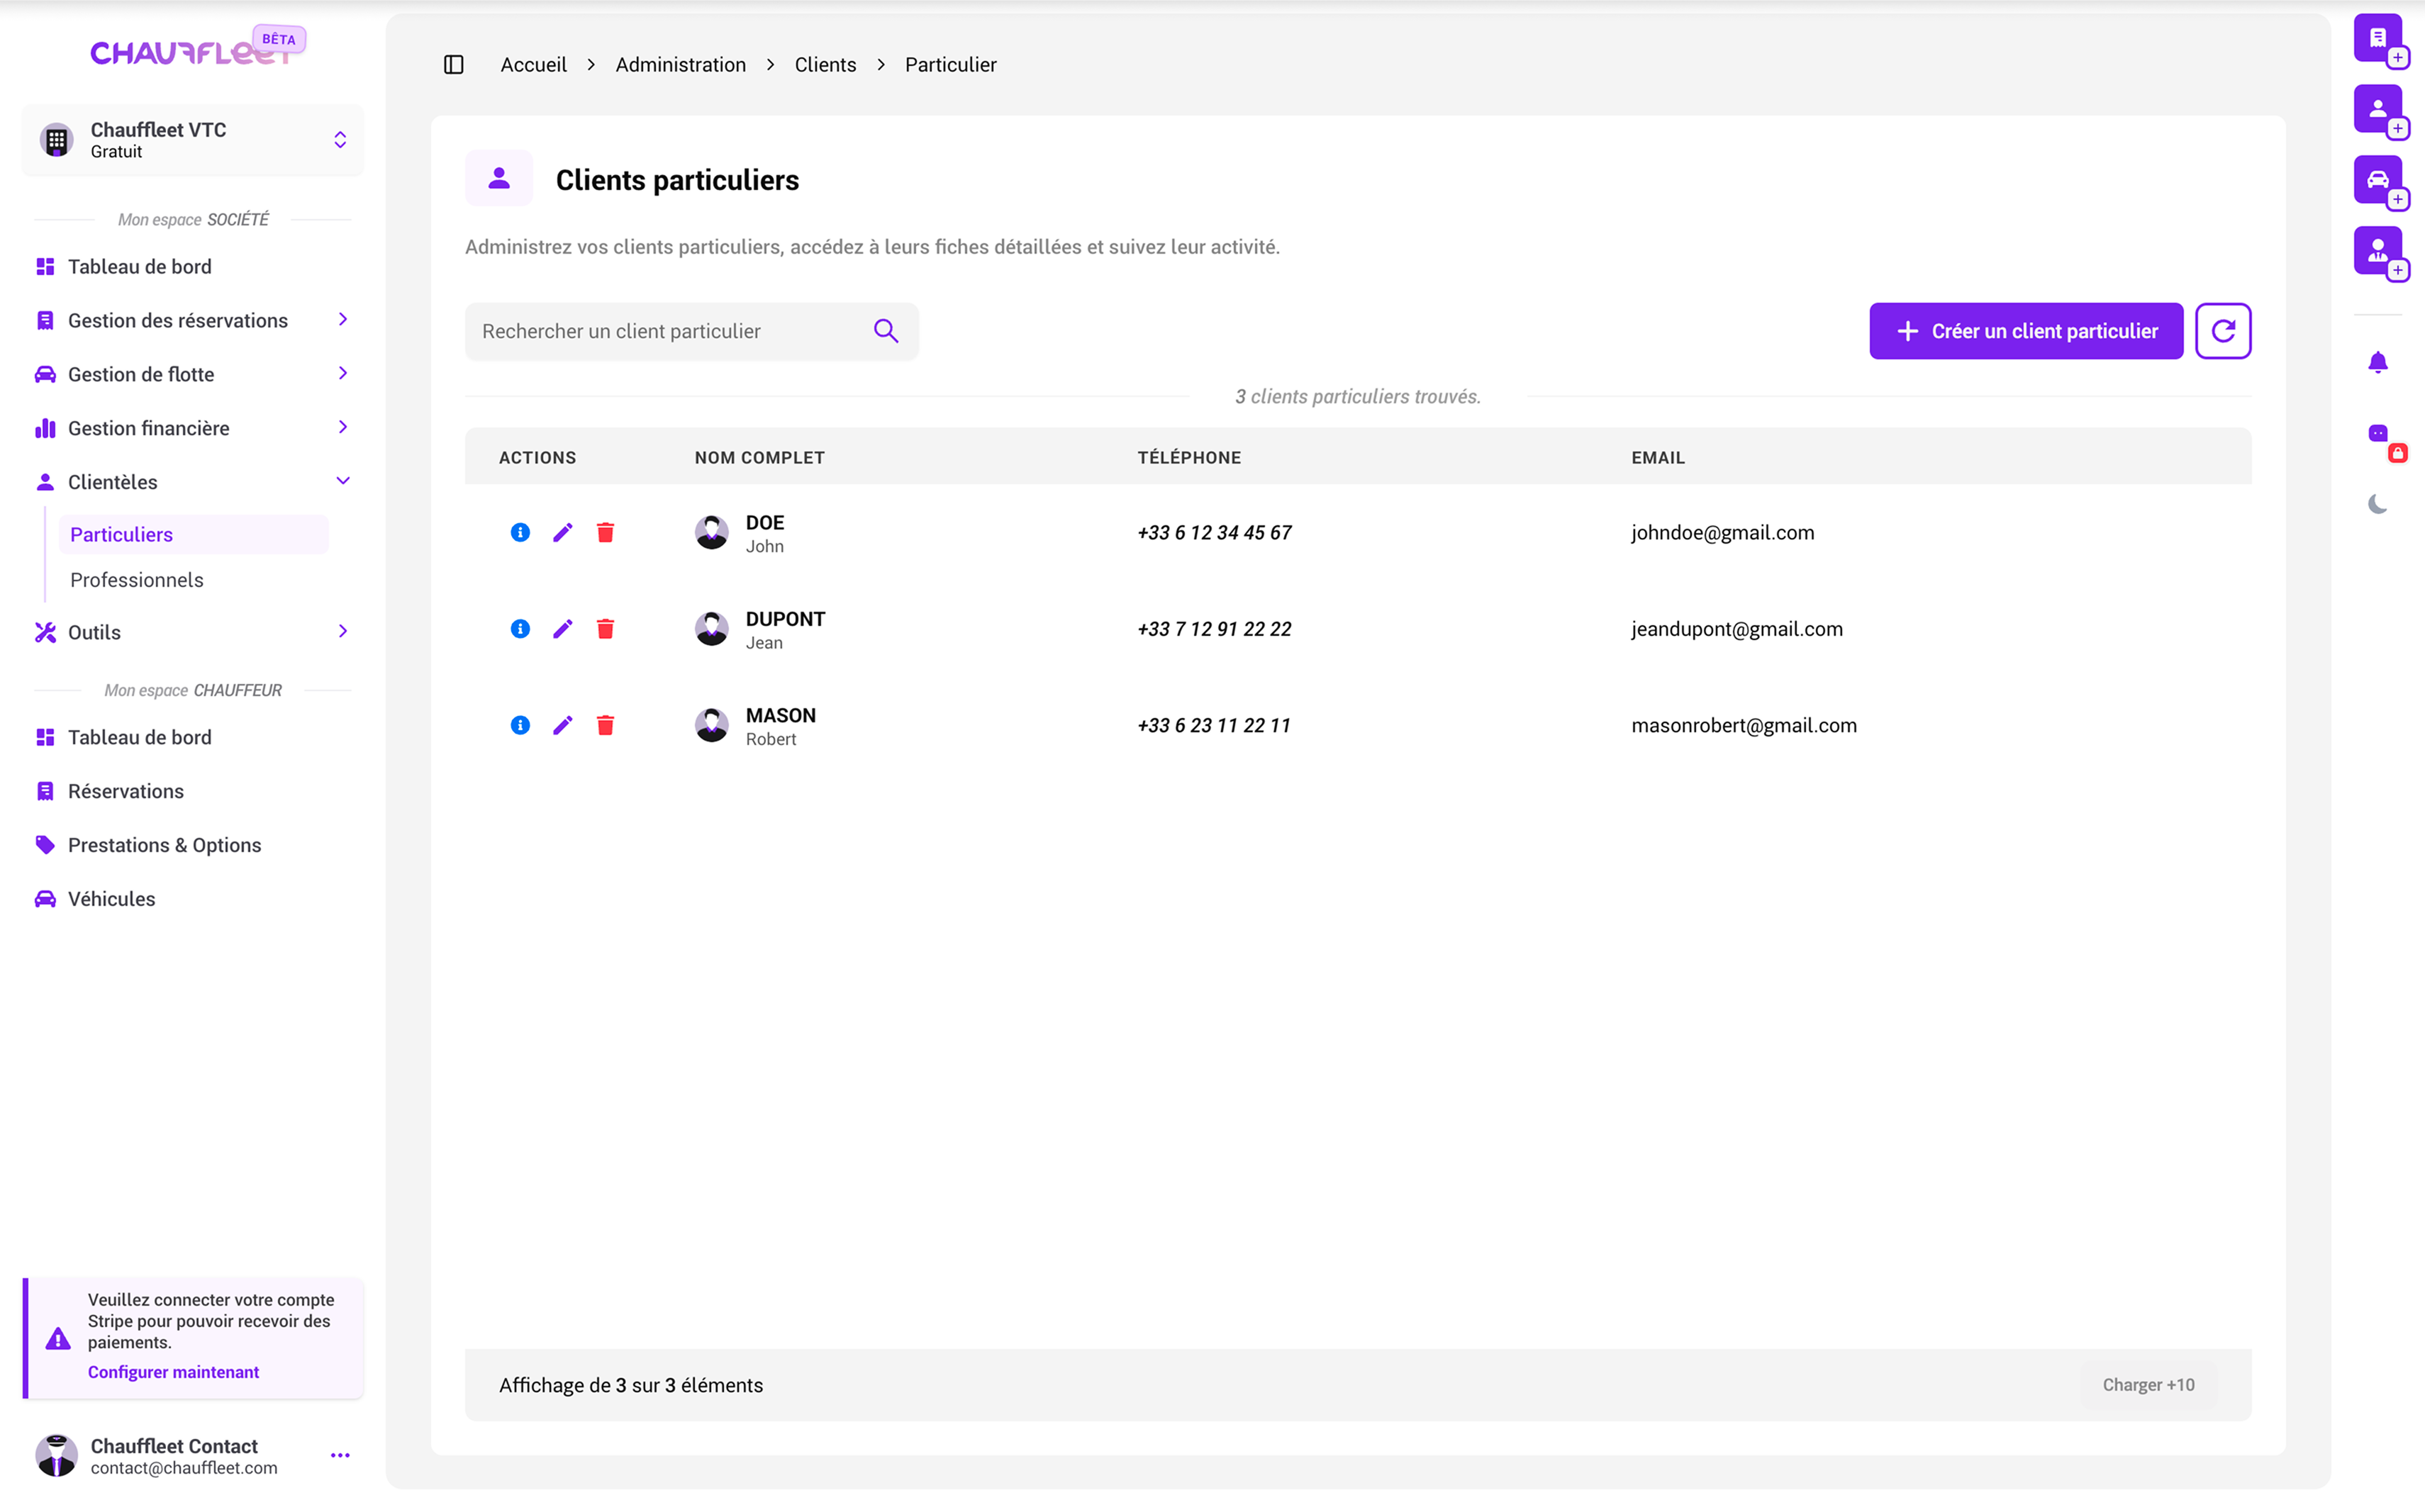2425x1512 pixels.
Task: Open Configurer maintenant for Stripe setup
Action: (x=174, y=1371)
